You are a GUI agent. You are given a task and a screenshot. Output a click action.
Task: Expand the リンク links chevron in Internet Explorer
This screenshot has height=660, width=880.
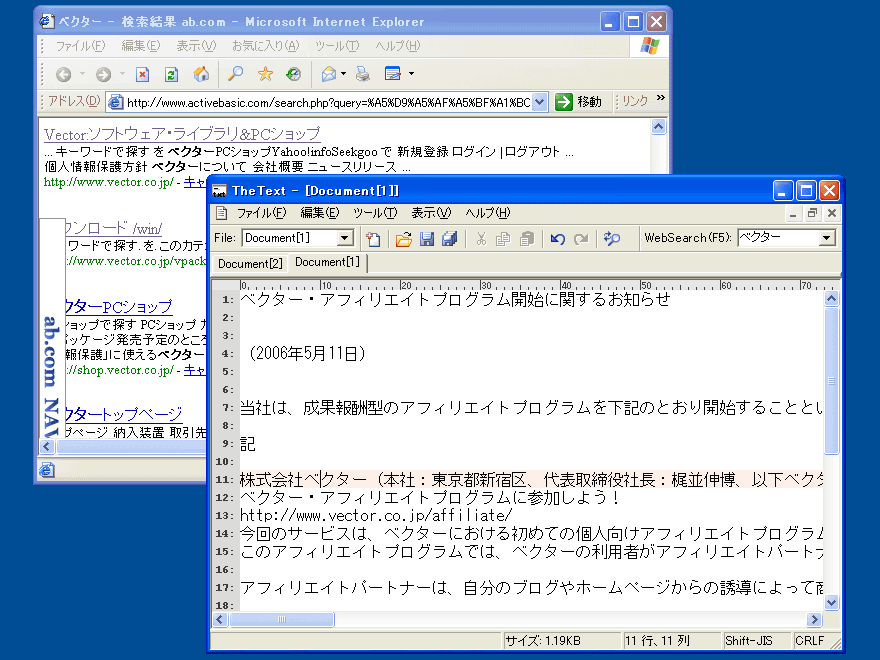[661, 98]
